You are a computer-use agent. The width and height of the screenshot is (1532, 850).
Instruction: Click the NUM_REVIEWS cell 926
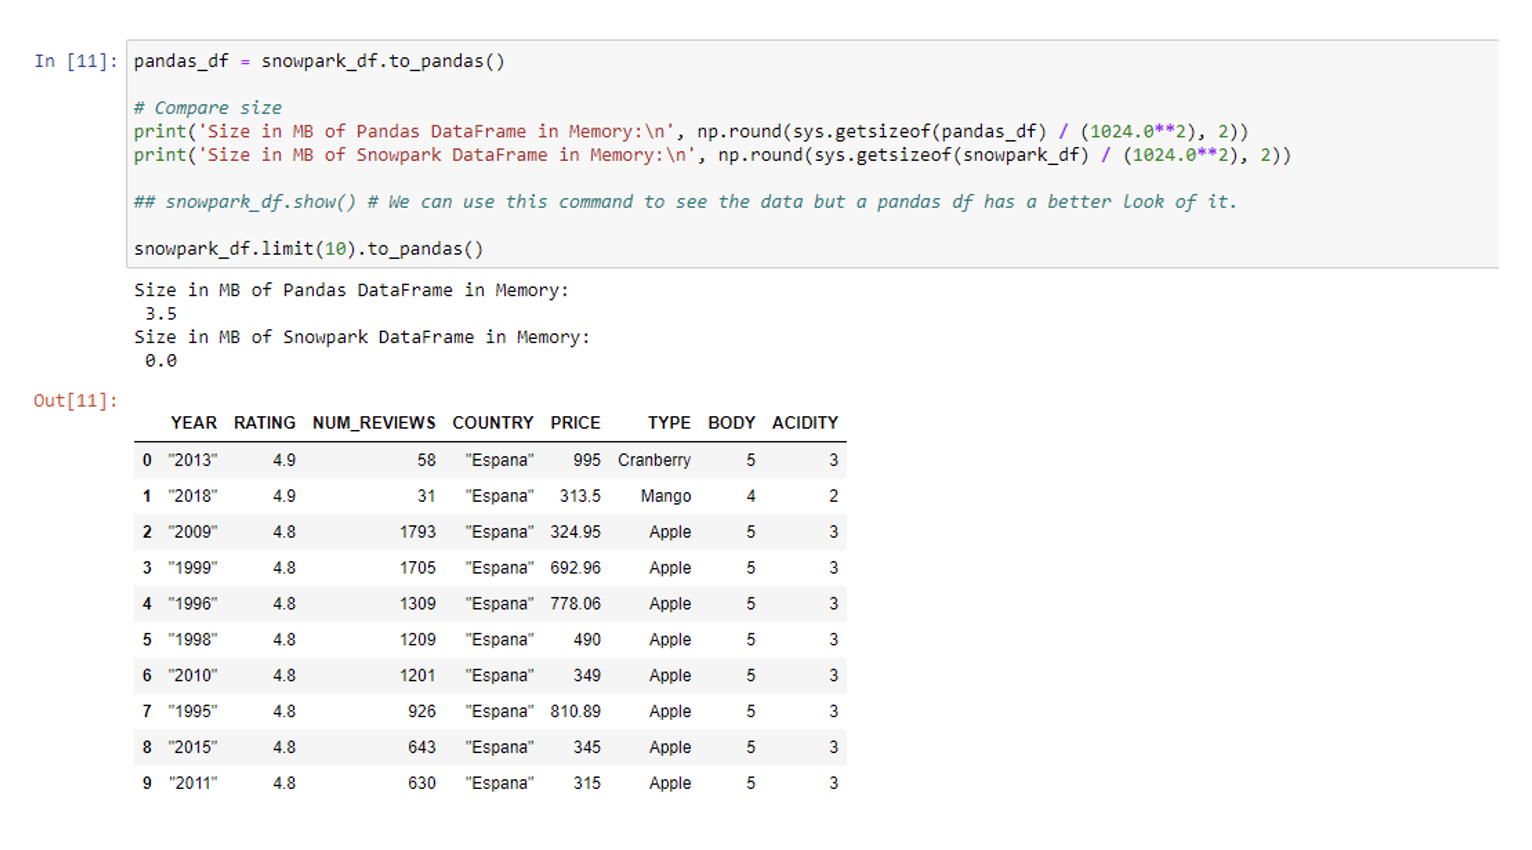tap(422, 712)
